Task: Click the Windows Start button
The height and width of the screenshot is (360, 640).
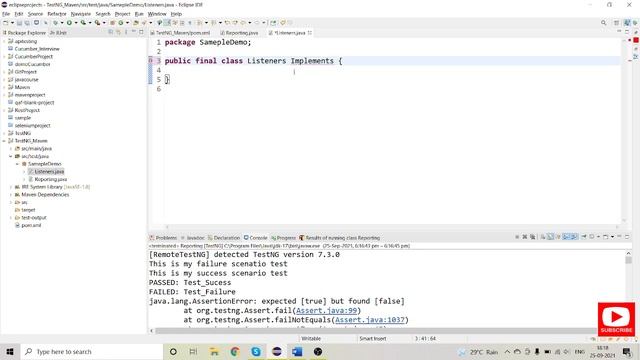Action: point(10,351)
